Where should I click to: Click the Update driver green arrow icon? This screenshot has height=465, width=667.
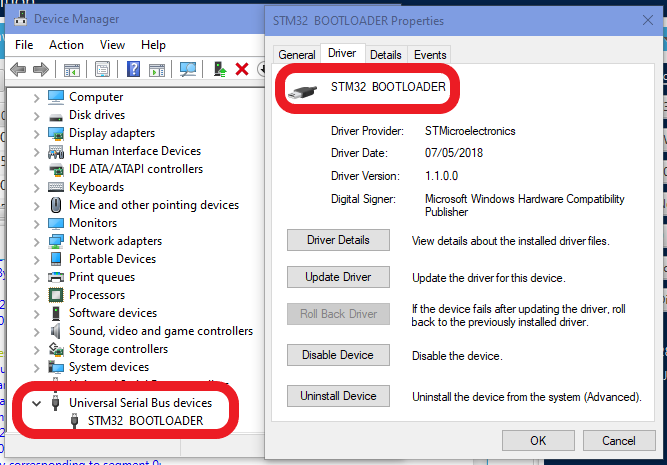coord(220,69)
